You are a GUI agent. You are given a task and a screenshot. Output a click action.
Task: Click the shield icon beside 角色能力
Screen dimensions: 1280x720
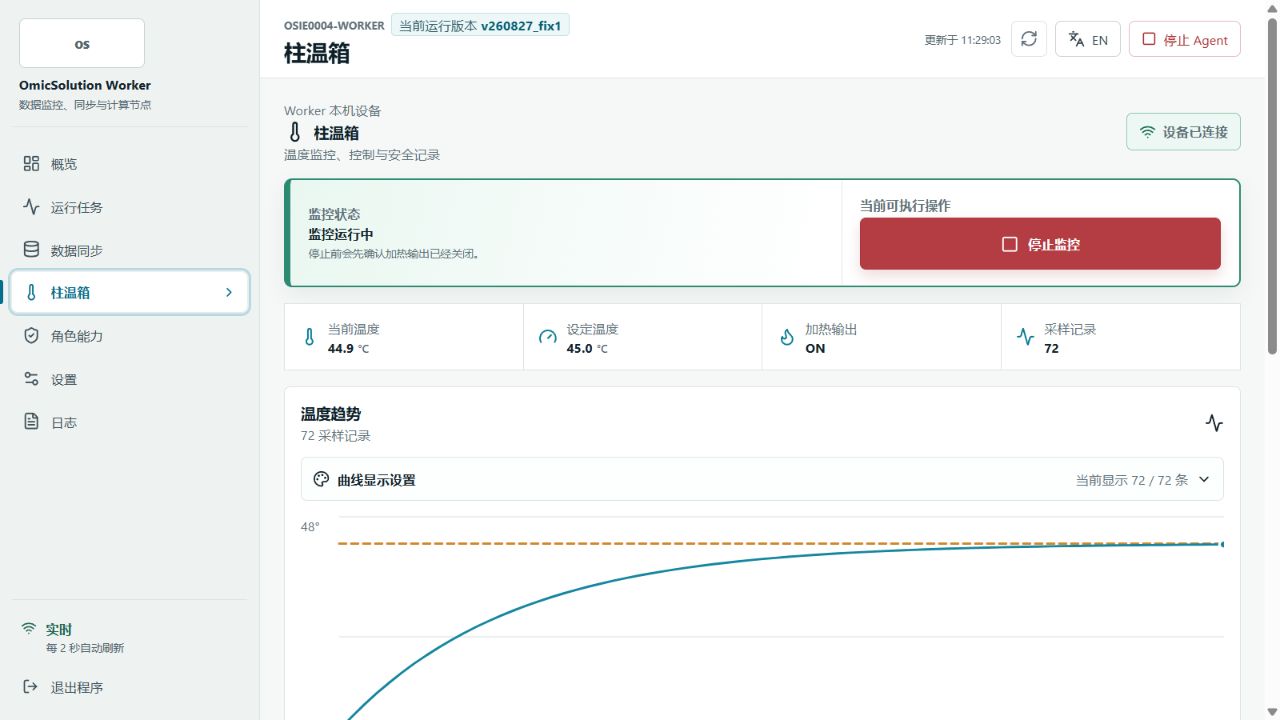click(31, 335)
